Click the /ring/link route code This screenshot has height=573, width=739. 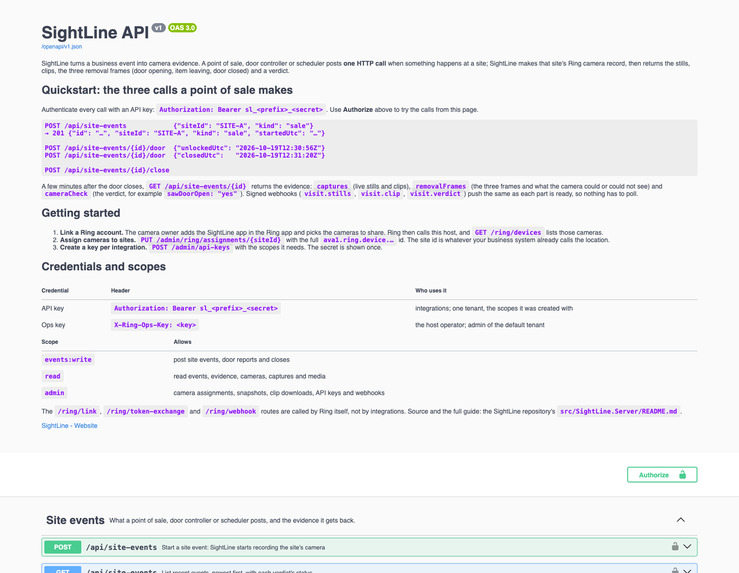[x=77, y=411]
